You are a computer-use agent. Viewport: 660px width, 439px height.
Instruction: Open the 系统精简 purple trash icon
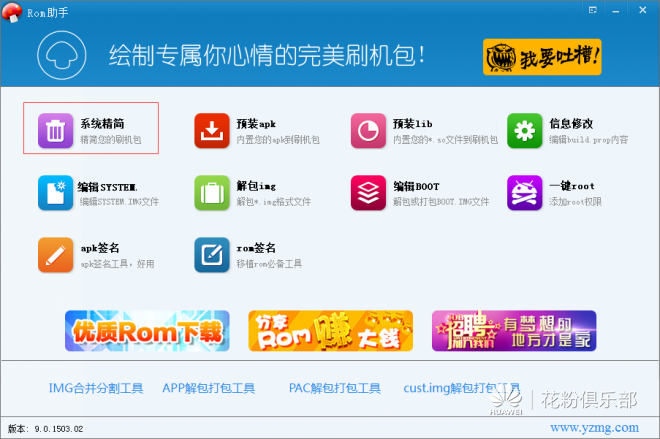(56, 130)
